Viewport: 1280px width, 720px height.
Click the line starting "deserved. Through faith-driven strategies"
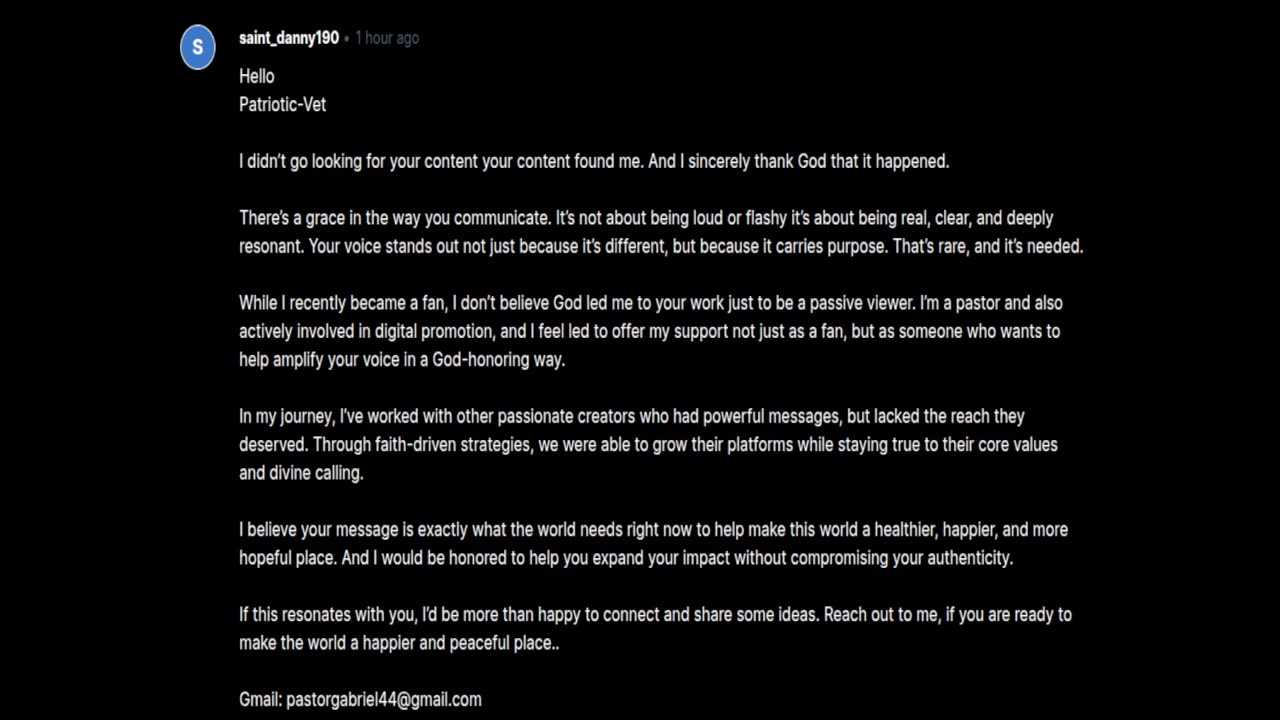tap(647, 444)
